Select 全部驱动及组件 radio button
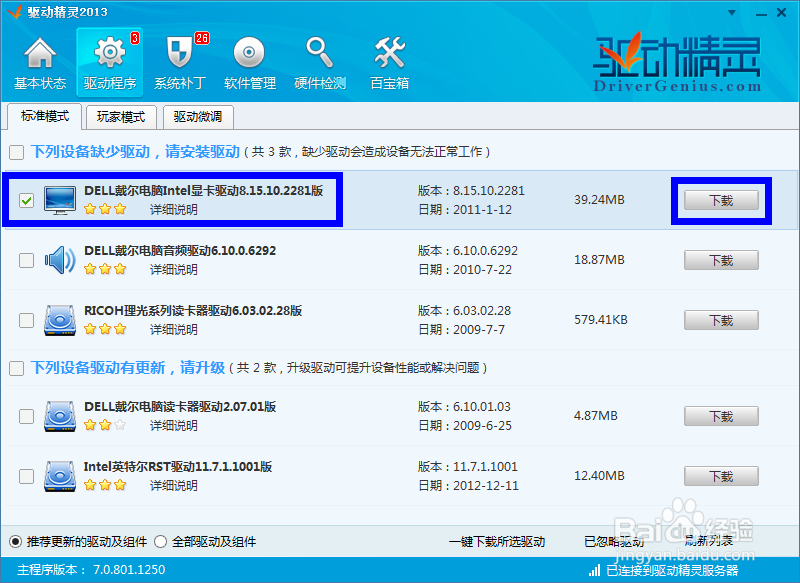The image size is (800, 583). [x=160, y=542]
